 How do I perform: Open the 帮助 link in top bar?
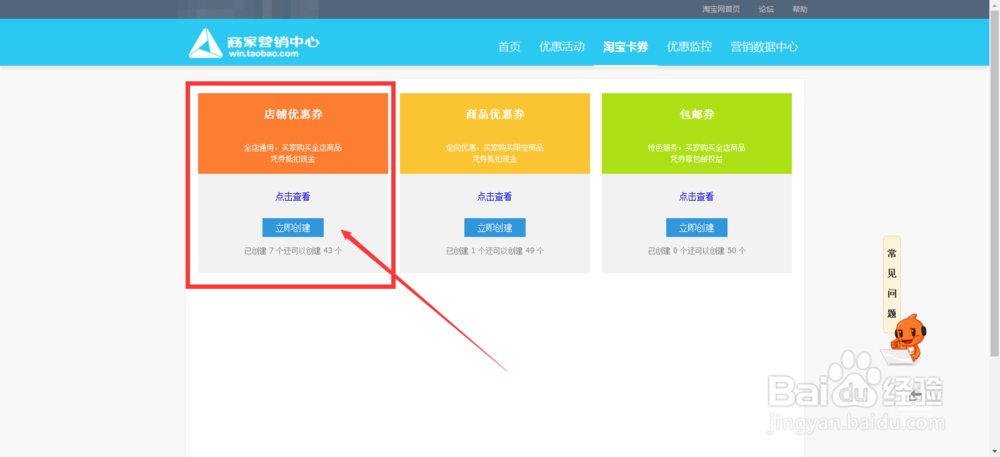click(x=800, y=10)
